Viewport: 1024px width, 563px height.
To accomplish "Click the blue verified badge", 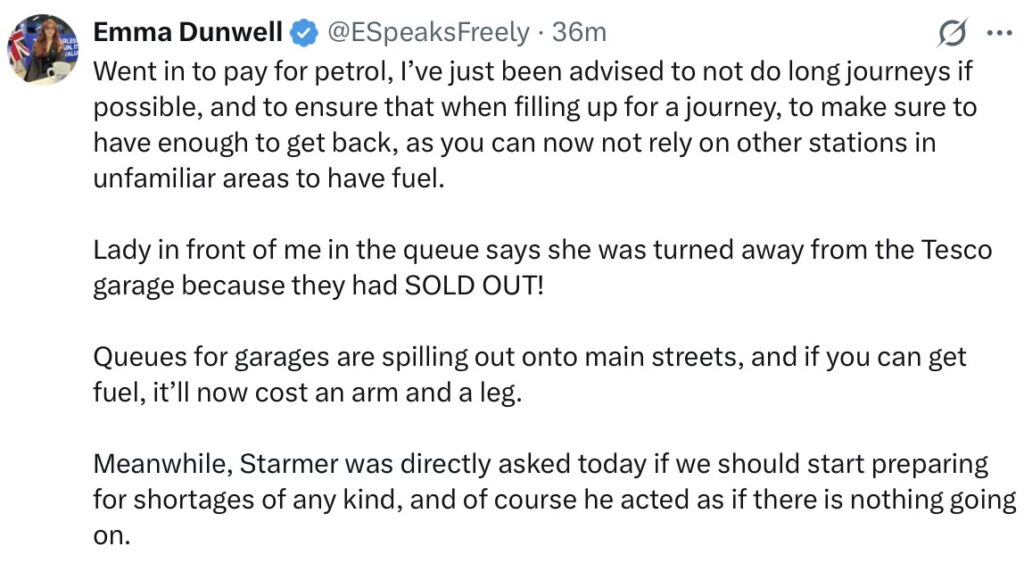I will (303, 33).
